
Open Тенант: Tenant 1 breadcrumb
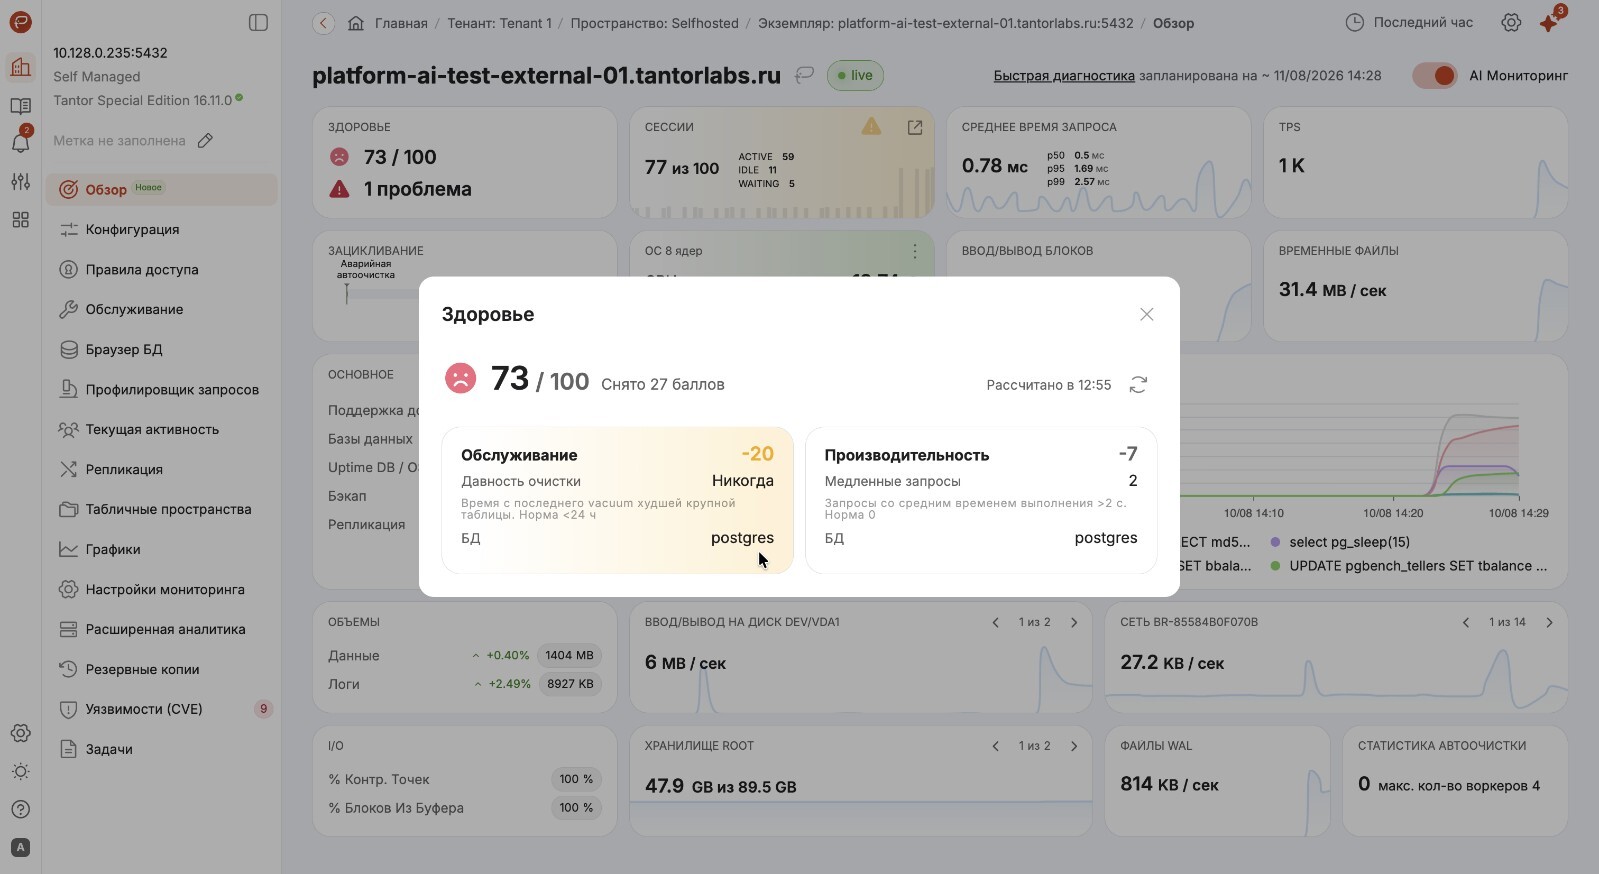[x=499, y=23]
